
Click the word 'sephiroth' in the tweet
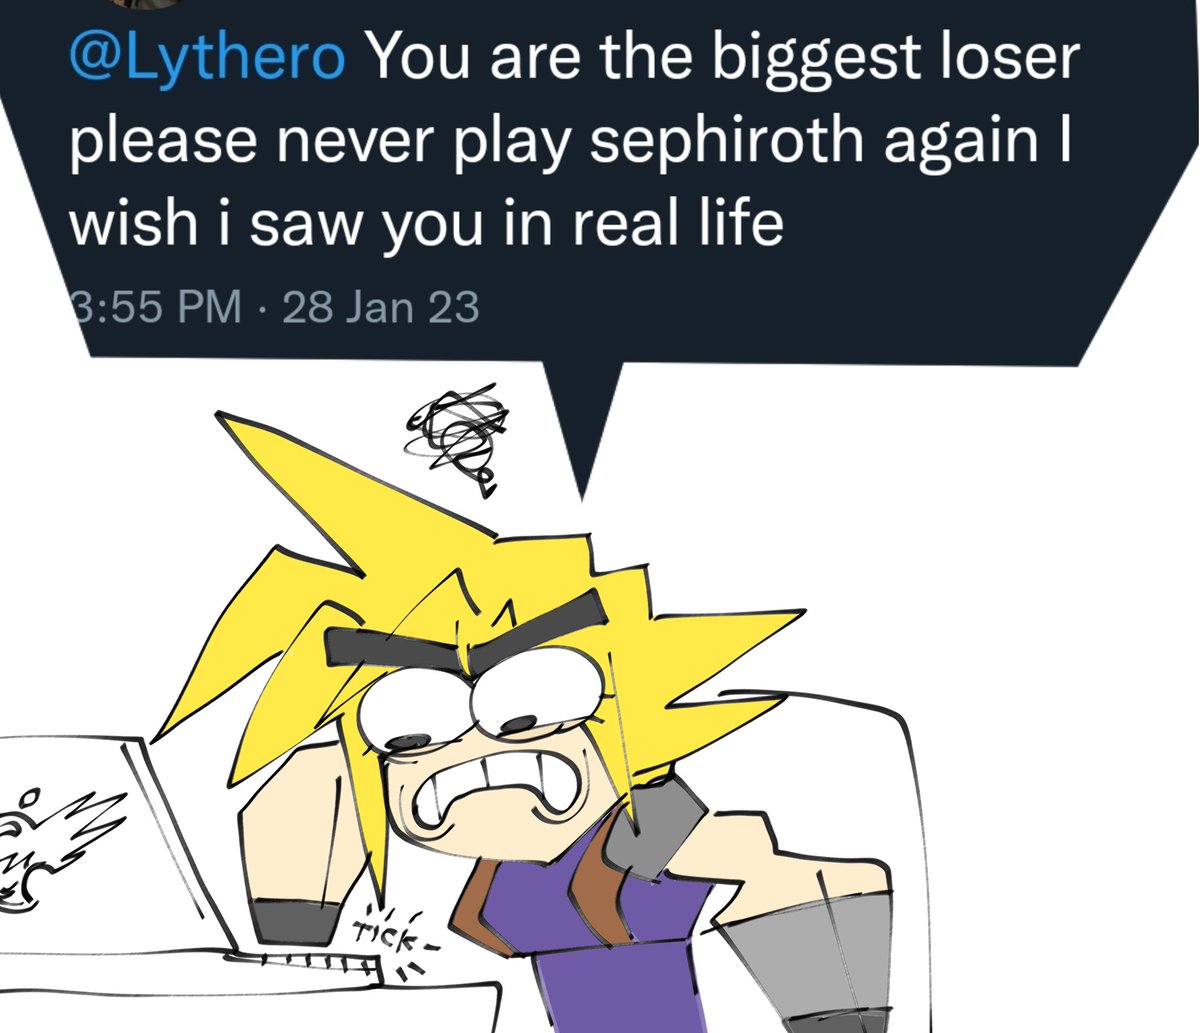tap(726, 142)
